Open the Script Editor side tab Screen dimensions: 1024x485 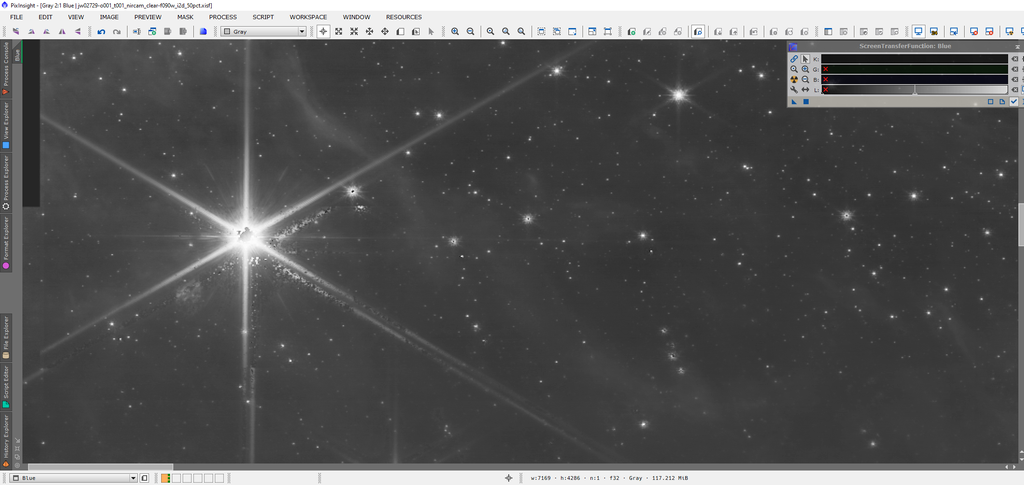6,386
